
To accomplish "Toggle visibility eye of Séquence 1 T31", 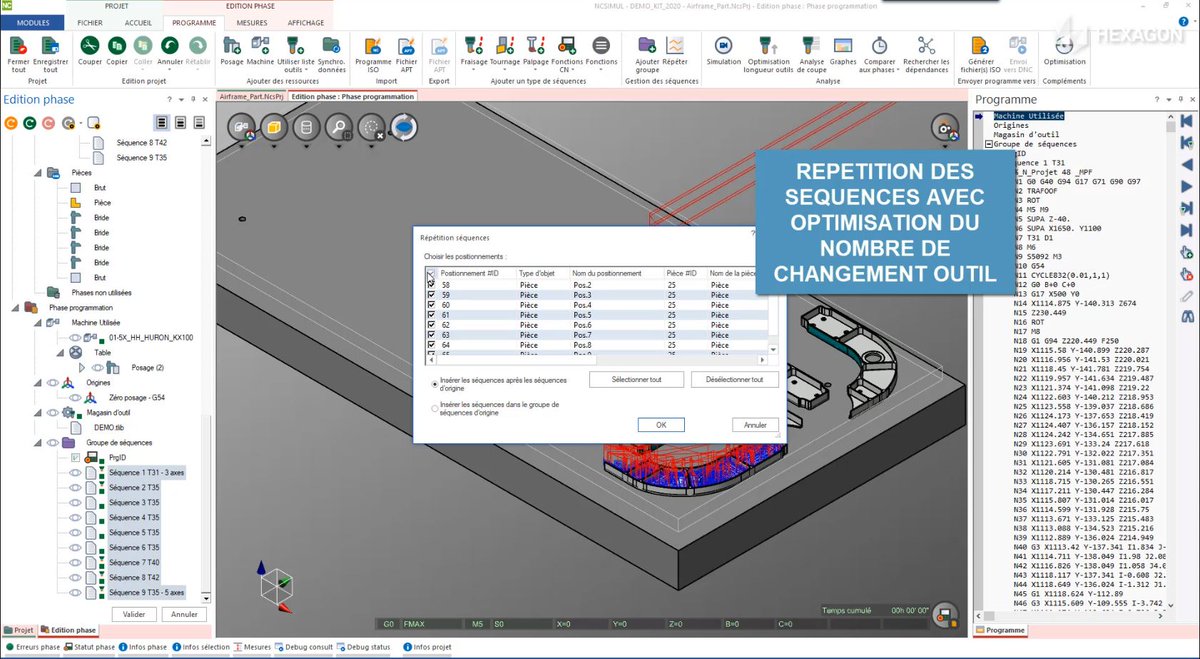I will [74, 472].
